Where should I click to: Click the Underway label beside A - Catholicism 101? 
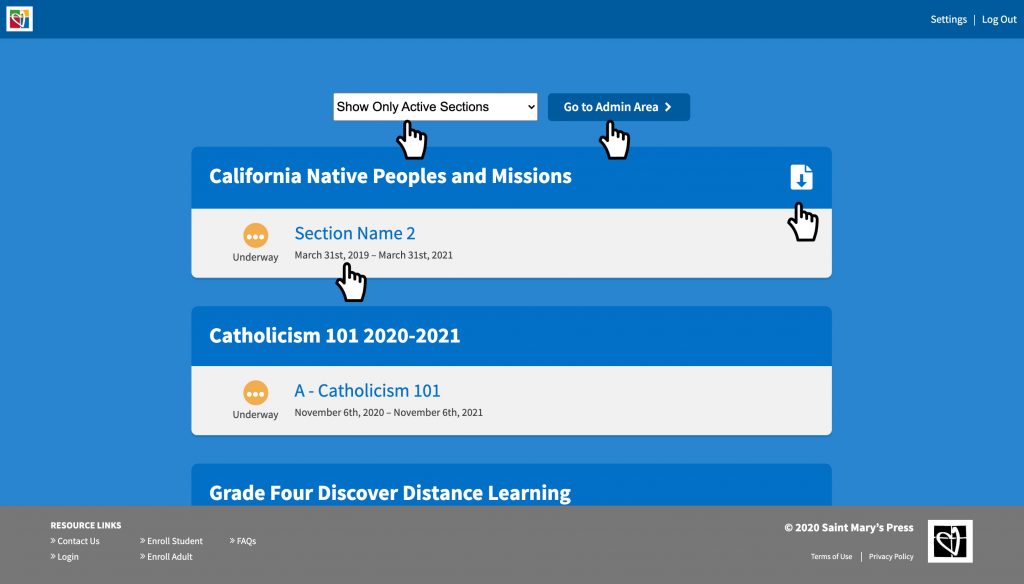pos(255,415)
